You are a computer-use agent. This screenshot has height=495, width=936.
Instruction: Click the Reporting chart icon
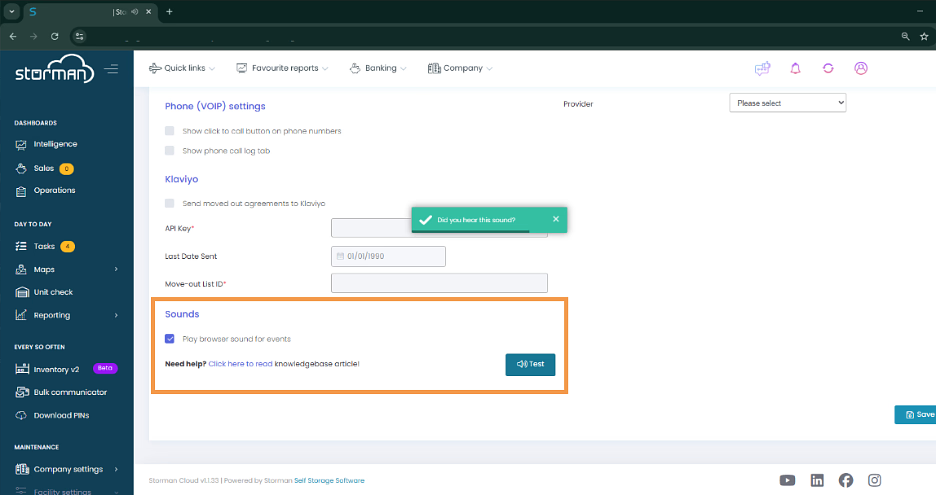(21, 315)
